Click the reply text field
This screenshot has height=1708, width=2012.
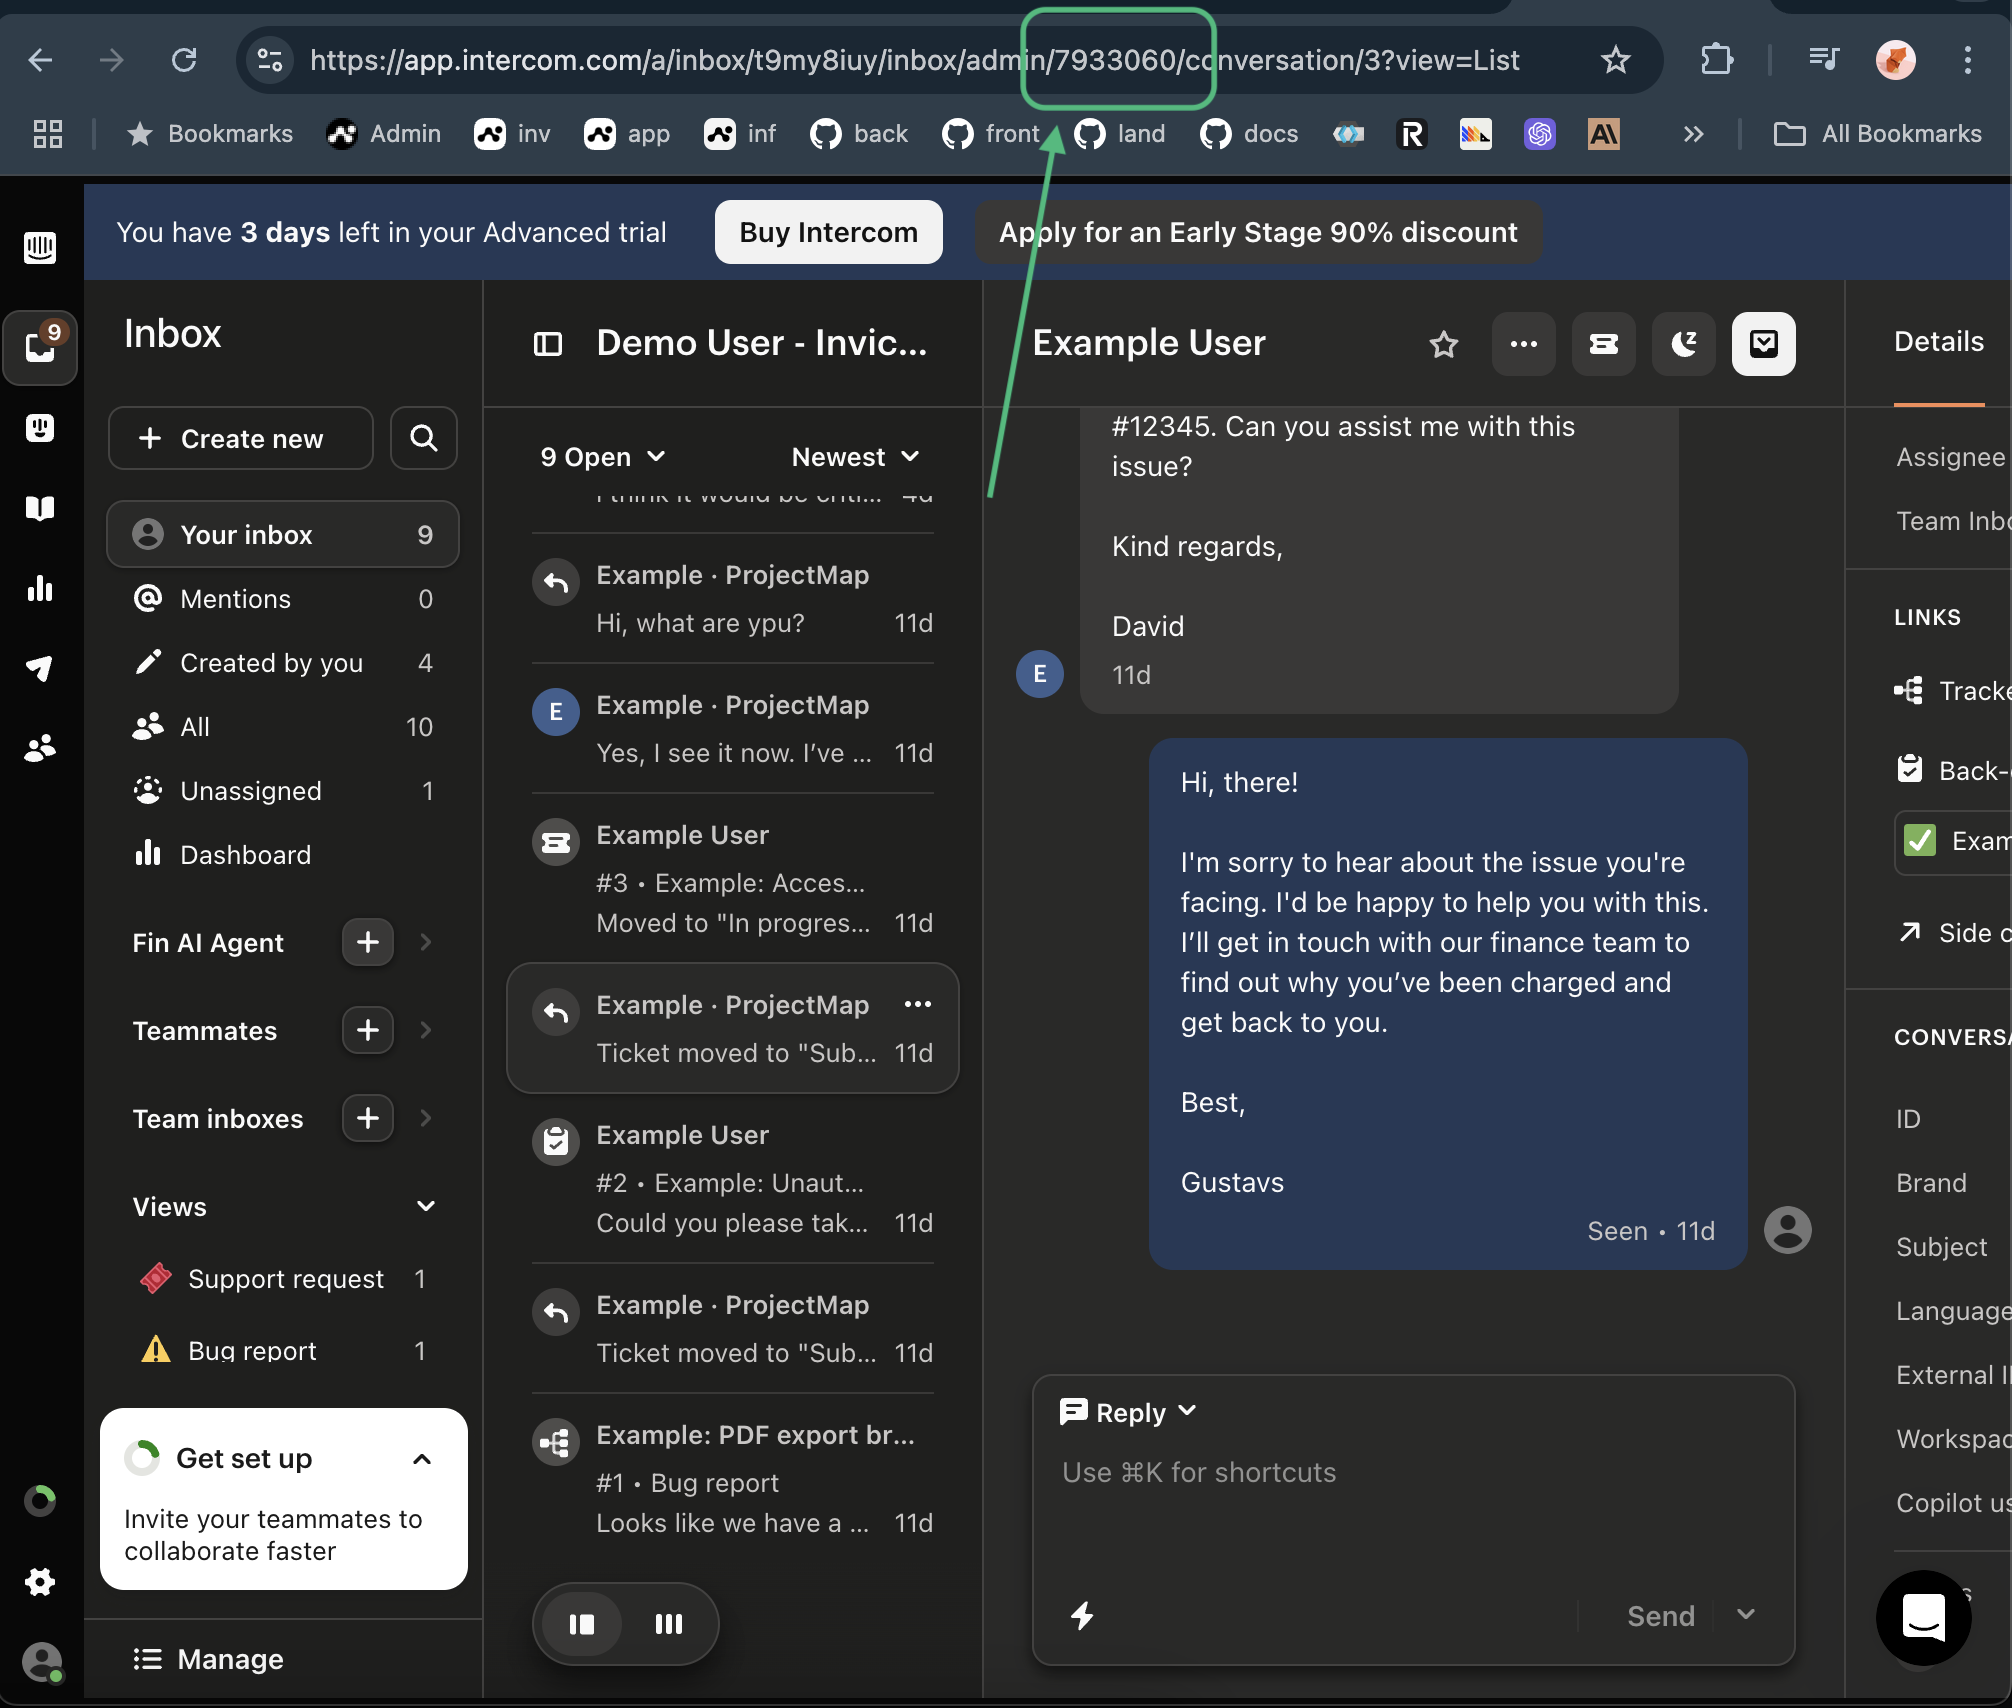tap(1300, 1472)
